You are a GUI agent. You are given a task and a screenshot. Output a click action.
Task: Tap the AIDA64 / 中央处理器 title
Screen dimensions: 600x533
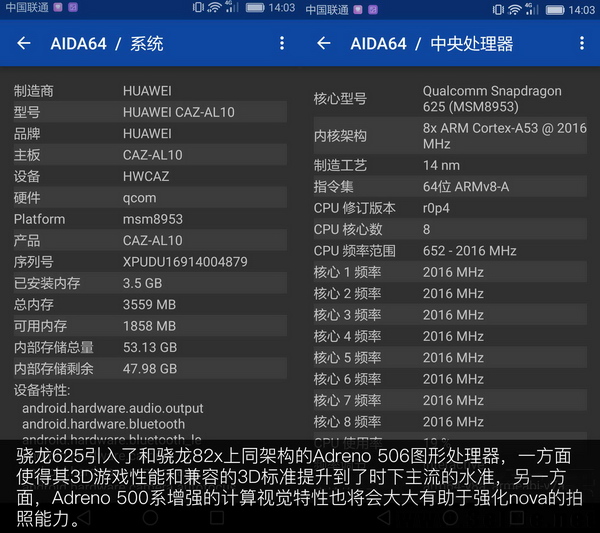point(432,44)
